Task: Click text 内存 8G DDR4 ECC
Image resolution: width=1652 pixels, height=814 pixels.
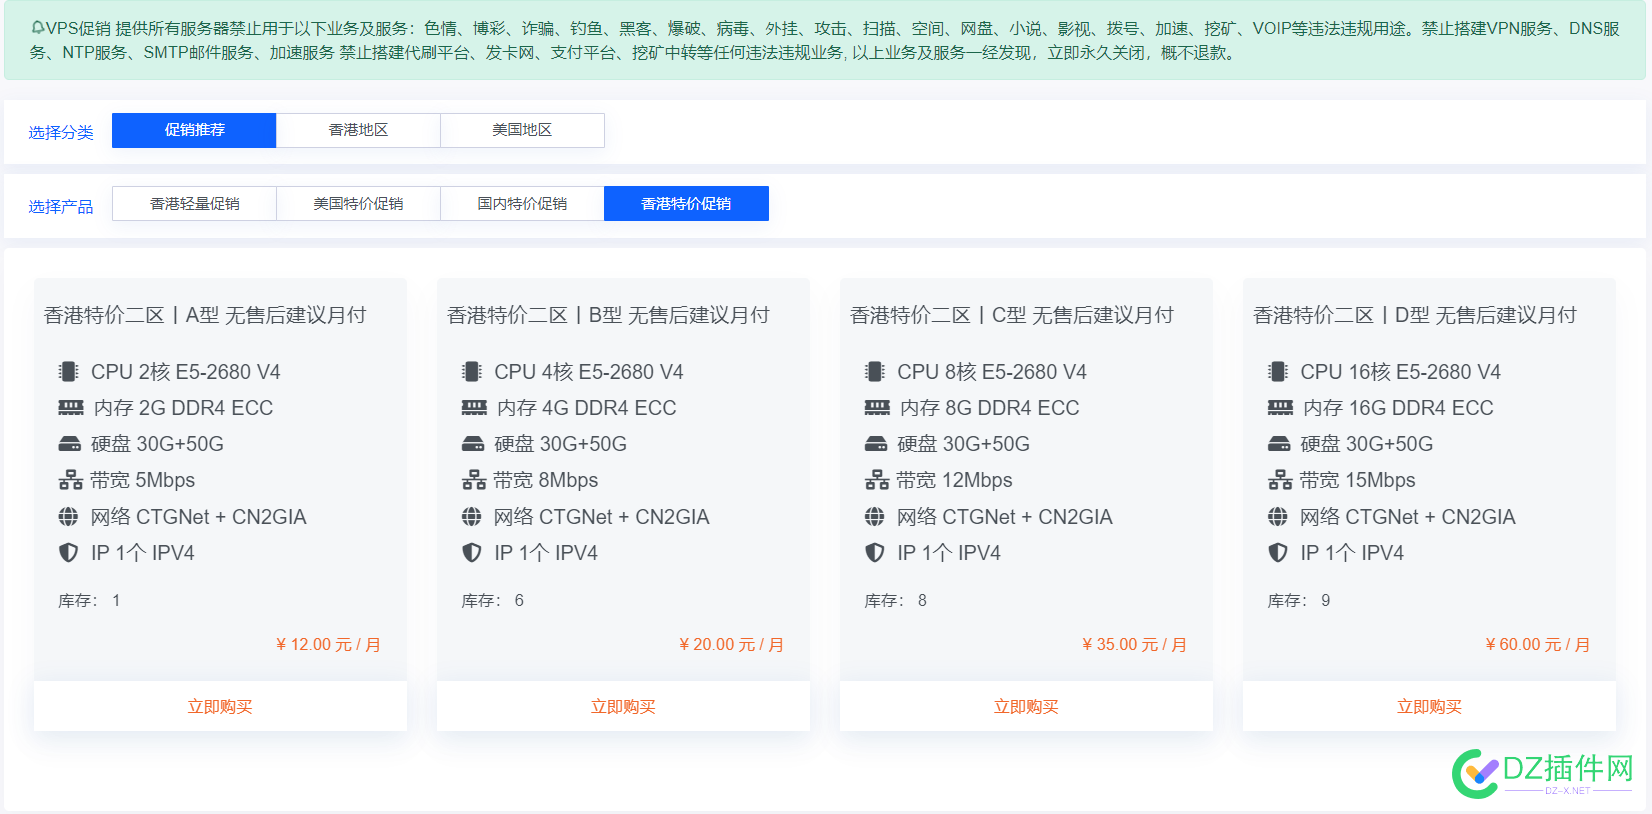Action: pos(989,408)
